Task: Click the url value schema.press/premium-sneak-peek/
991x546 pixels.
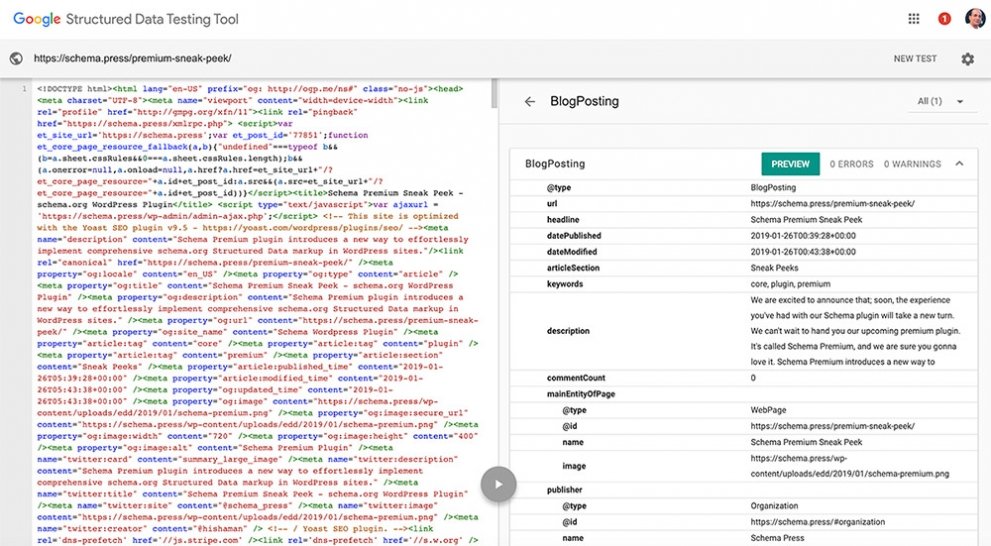Action: click(832, 203)
